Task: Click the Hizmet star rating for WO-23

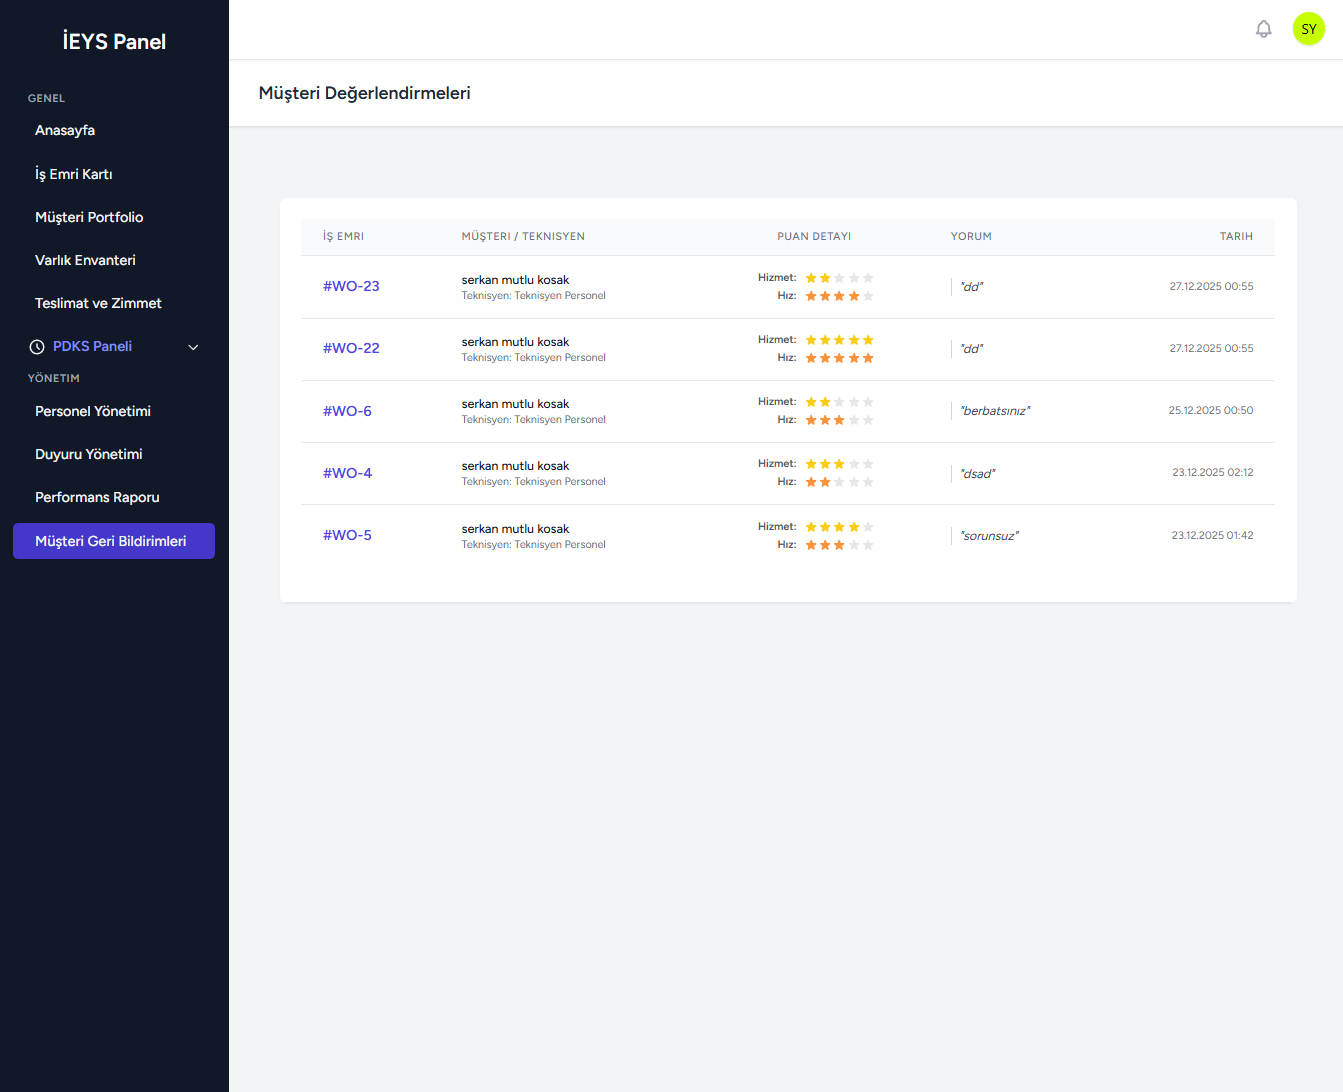Action: pyautogui.click(x=839, y=278)
